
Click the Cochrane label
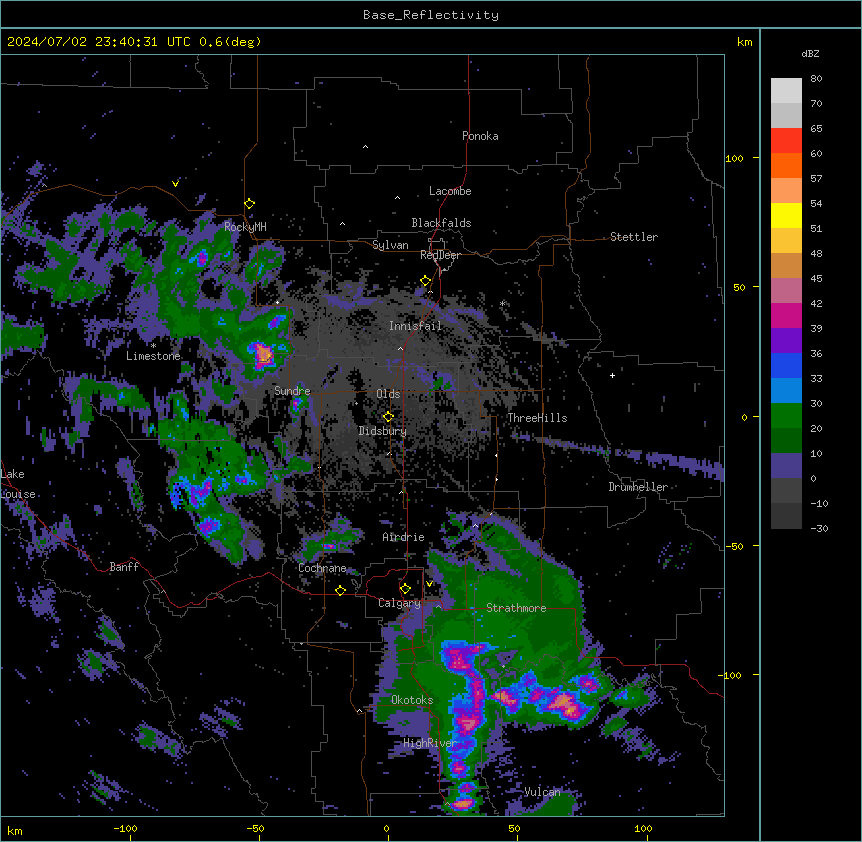click(x=322, y=568)
